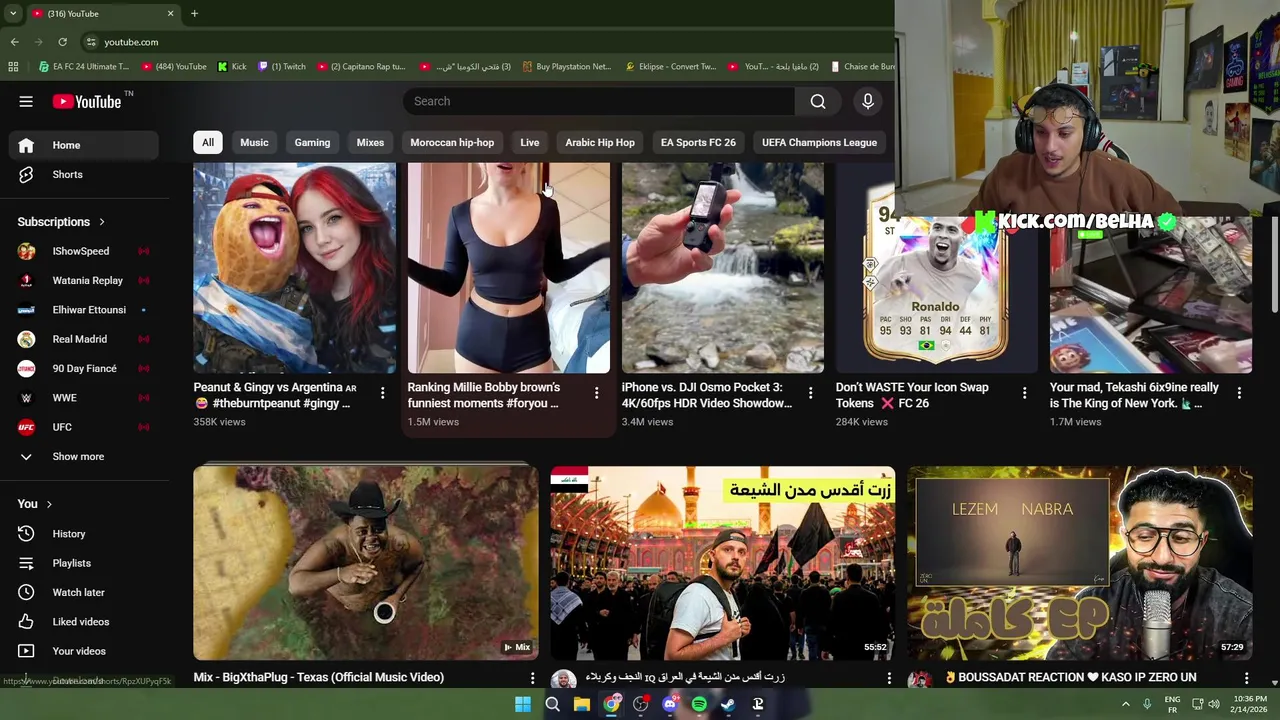Open more options for BigXthaPlug mix
Viewport: 1280px width, 720px height.
click(532, 679)
